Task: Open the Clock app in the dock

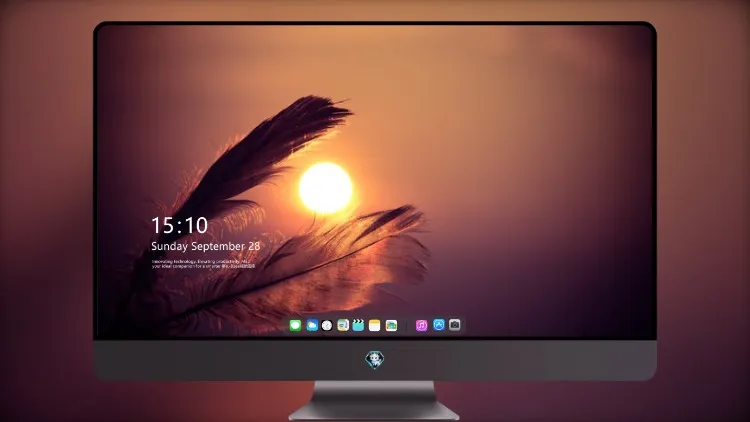Action: click(327, 325)
